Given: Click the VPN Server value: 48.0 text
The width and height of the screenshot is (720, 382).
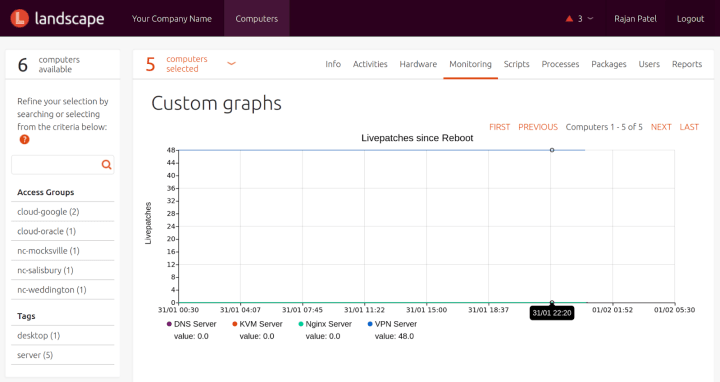Looking at the screenshot, I should click(394, 336).
